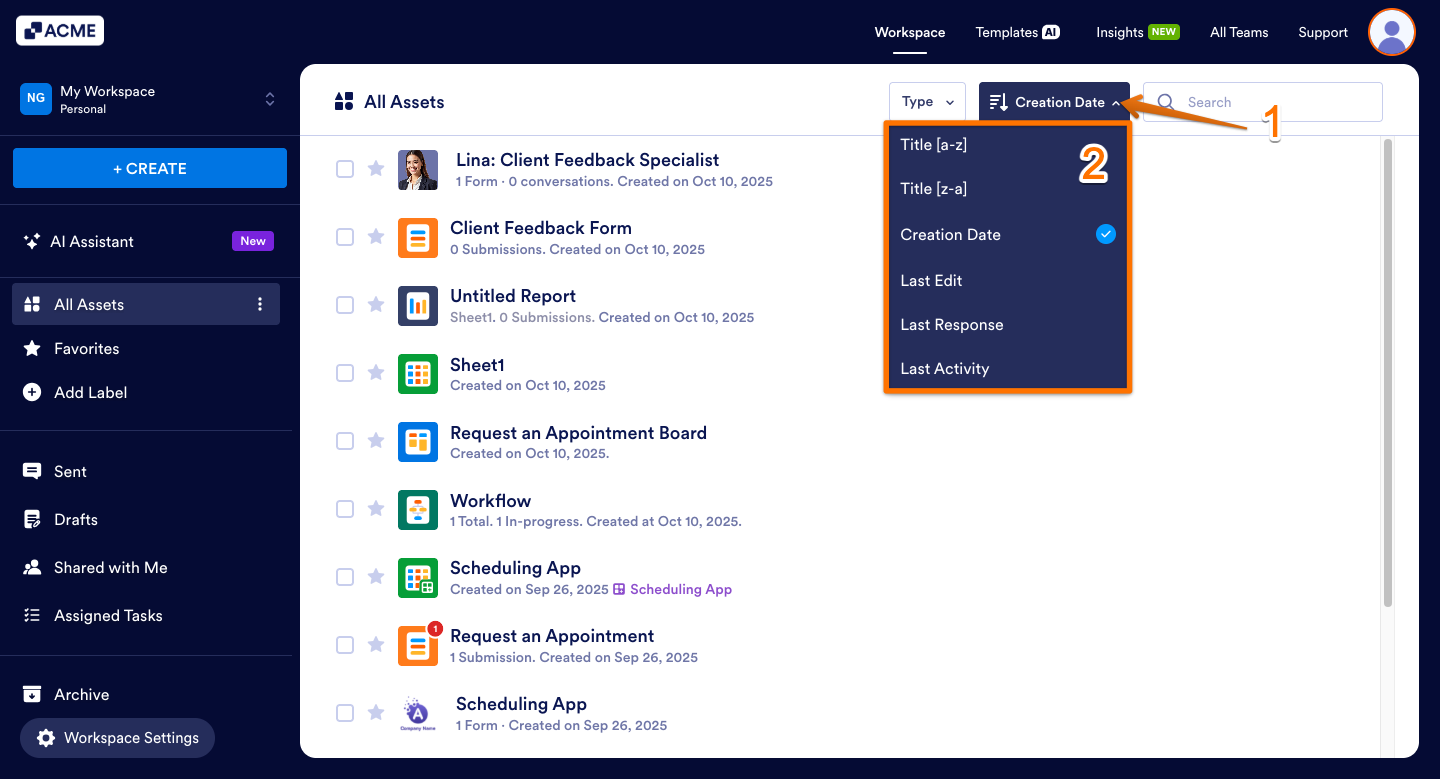Click the Add Label plus icon
Viewport: 1440px width, 779px height.
(30, 392)
